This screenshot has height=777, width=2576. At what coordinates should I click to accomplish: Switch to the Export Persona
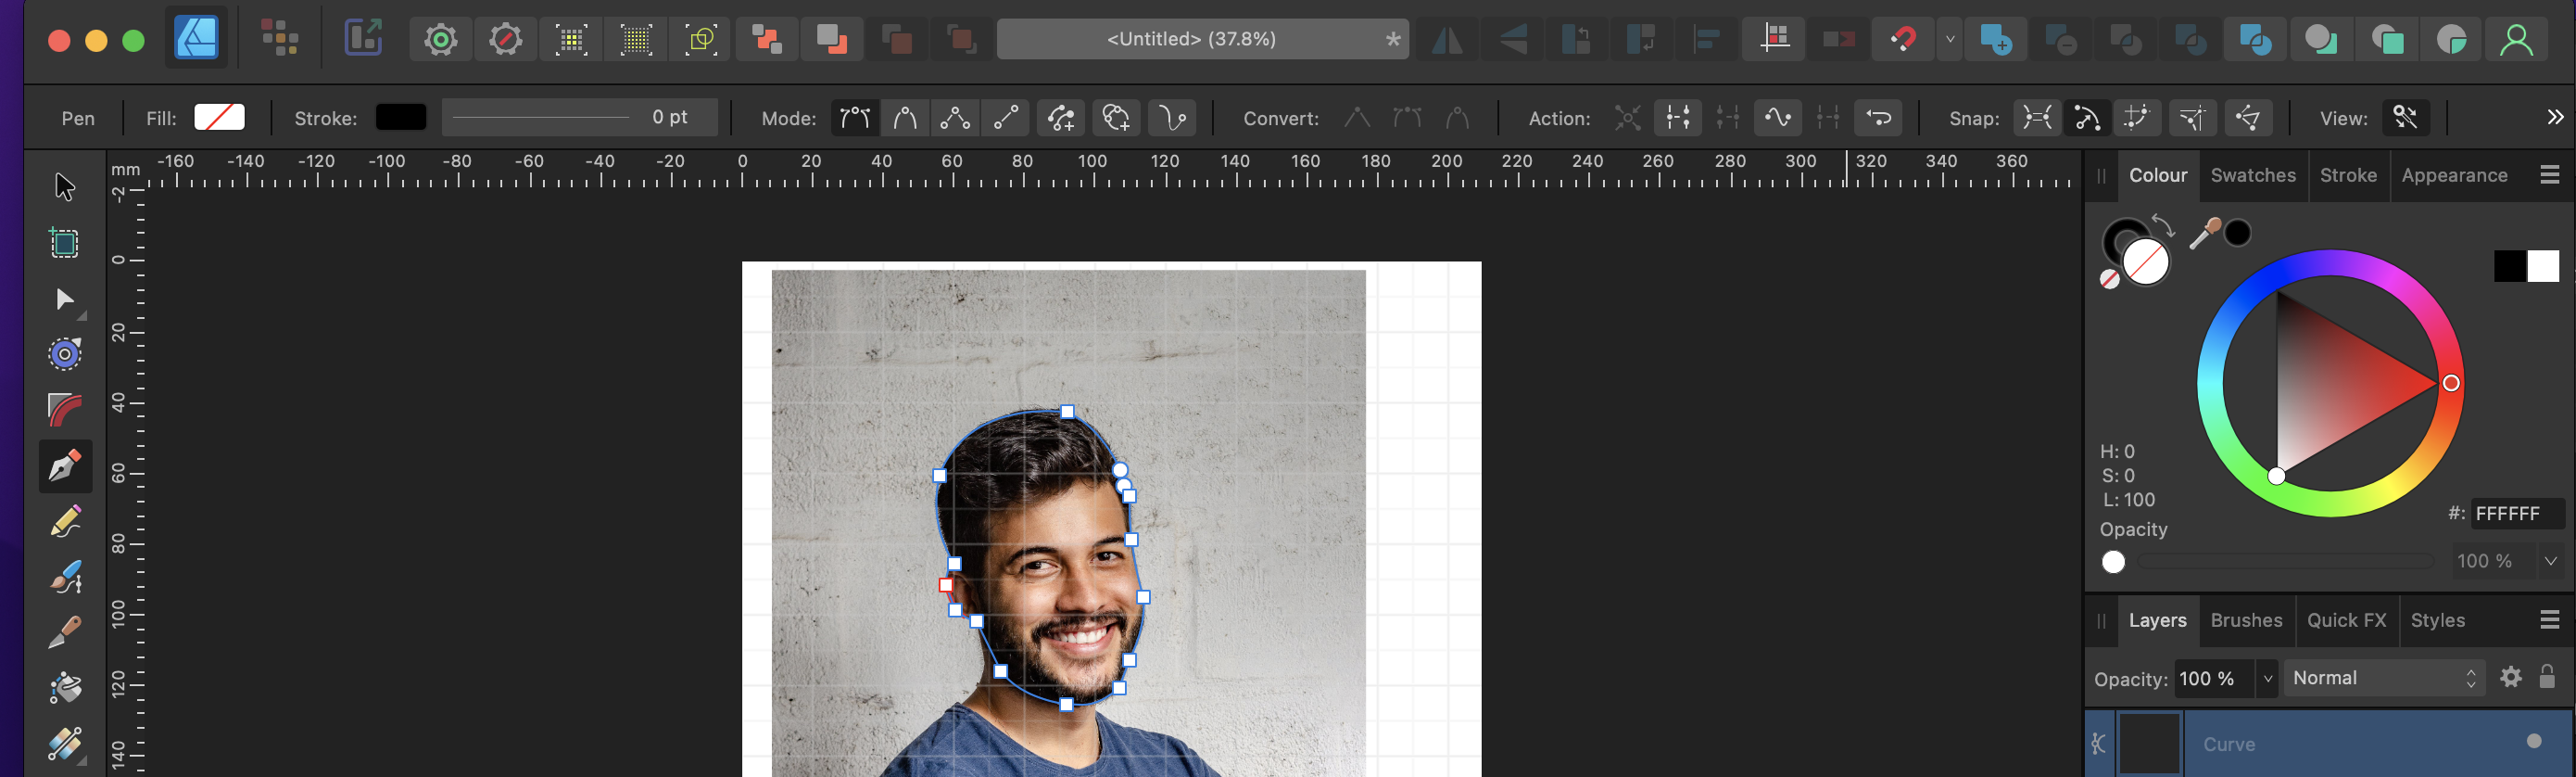click(x=363, y=39)
